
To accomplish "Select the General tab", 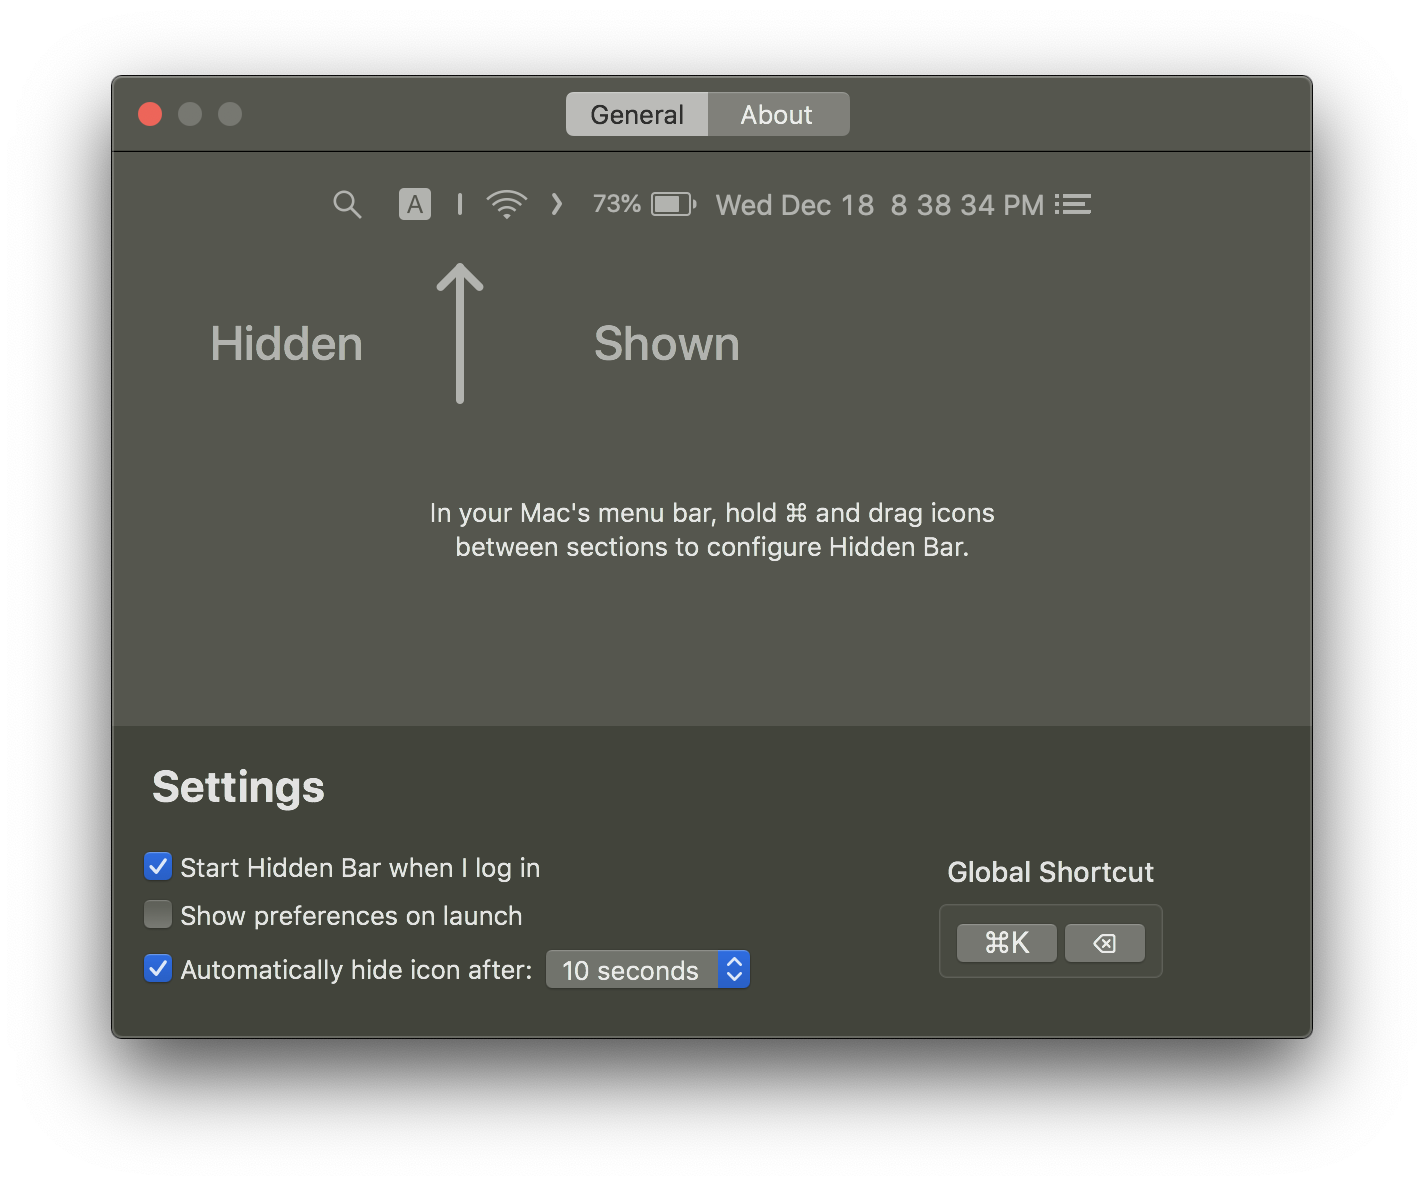I will 637,114.
